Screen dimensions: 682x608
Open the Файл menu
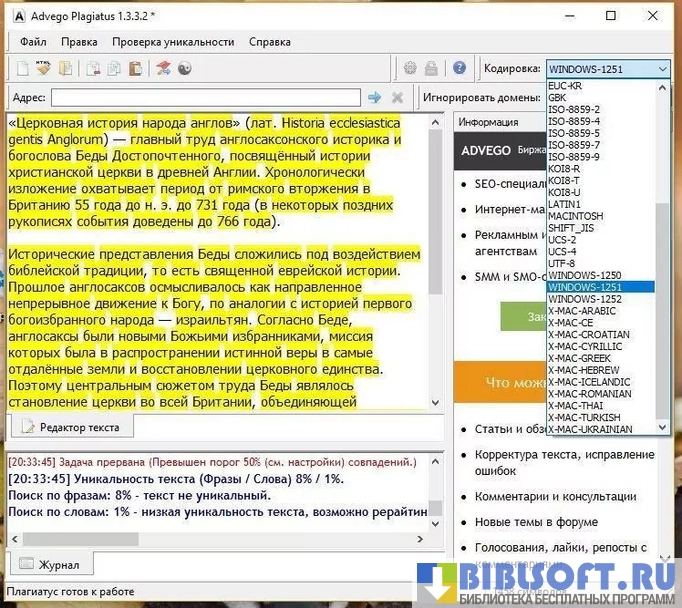pyautogui.click(x=33, y=42)
